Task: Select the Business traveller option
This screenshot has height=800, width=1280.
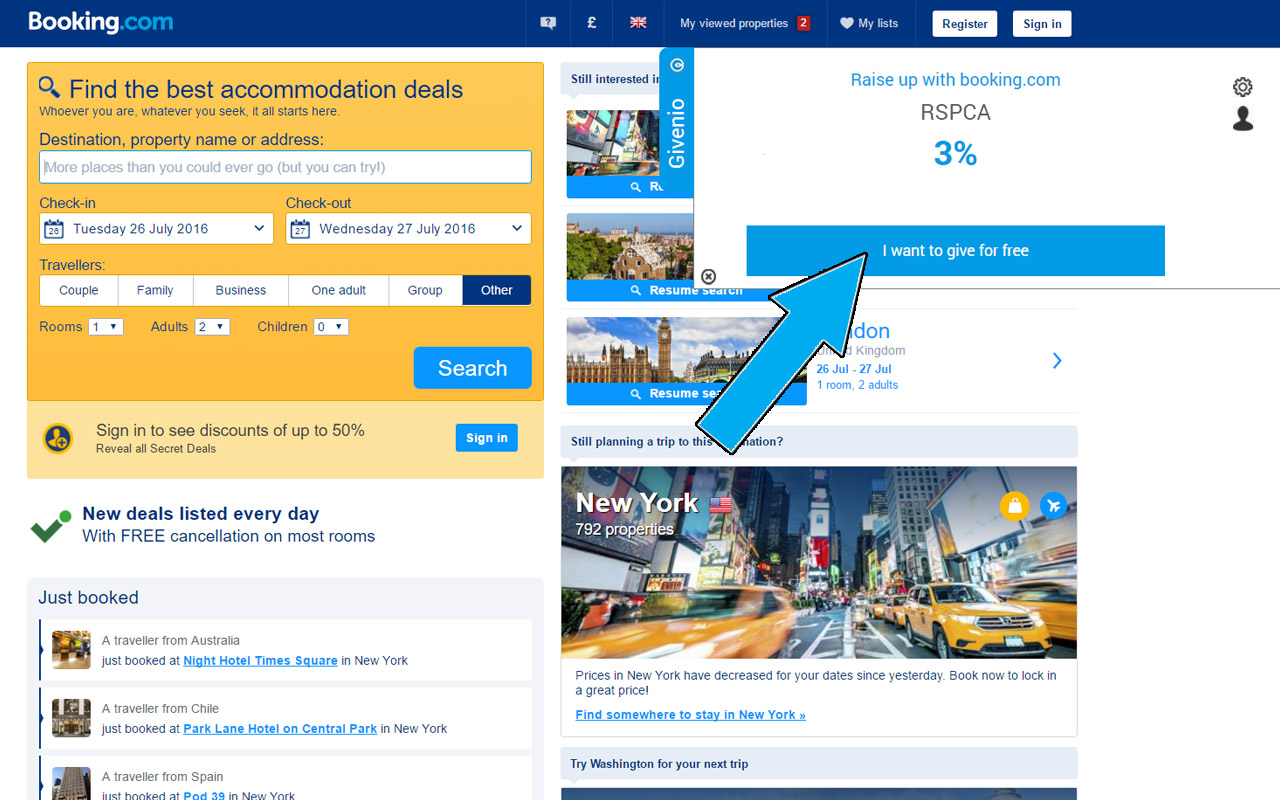Action: tap(241, 290)
